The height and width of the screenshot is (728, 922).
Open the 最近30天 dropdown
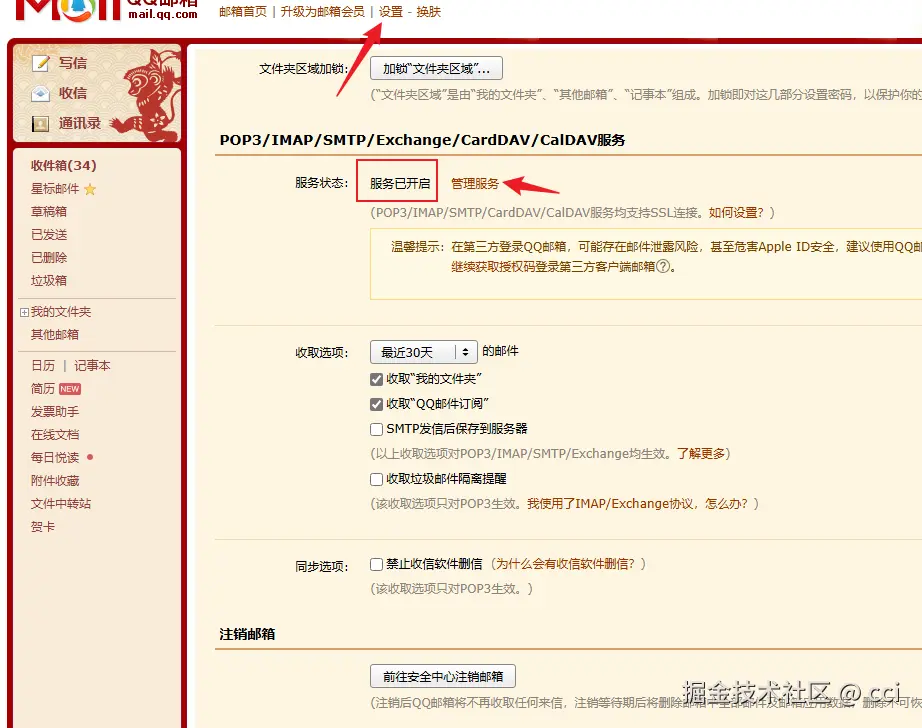pyautogui.click(x=423, y=352)
